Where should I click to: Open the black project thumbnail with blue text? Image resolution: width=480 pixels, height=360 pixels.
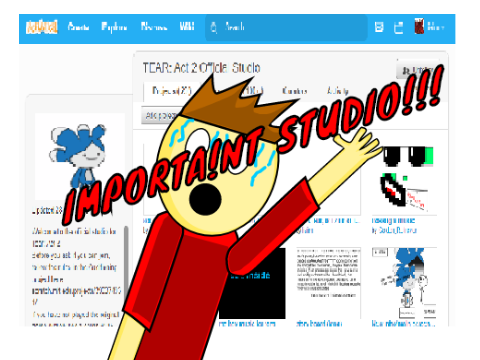[x=252, y=283]
